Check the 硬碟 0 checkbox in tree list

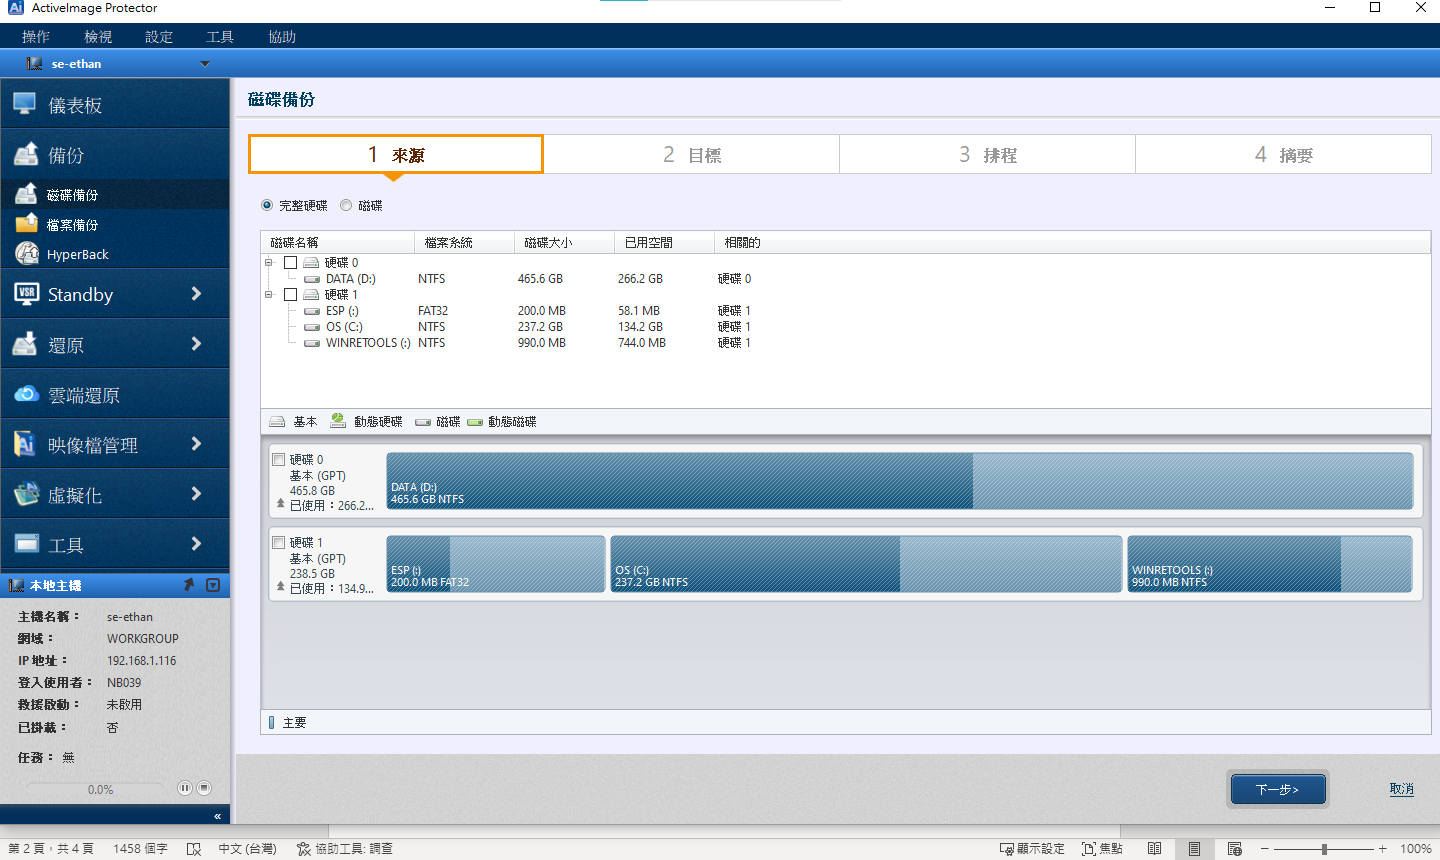290,262
